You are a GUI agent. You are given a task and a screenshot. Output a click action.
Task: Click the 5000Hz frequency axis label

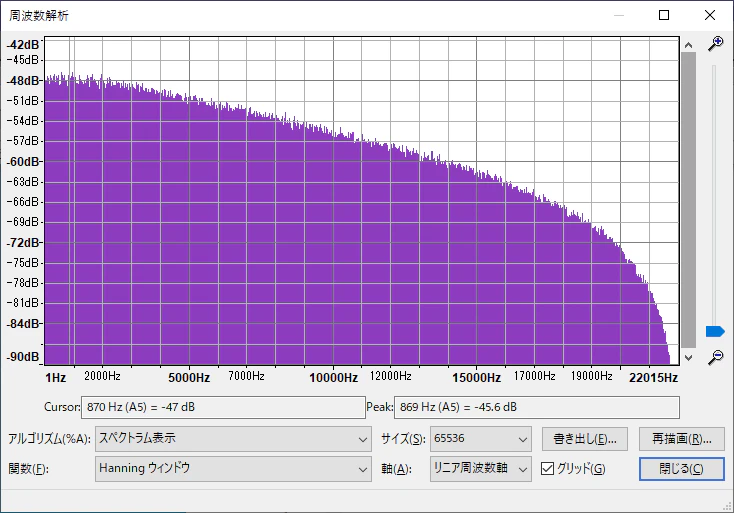[189, 378]
